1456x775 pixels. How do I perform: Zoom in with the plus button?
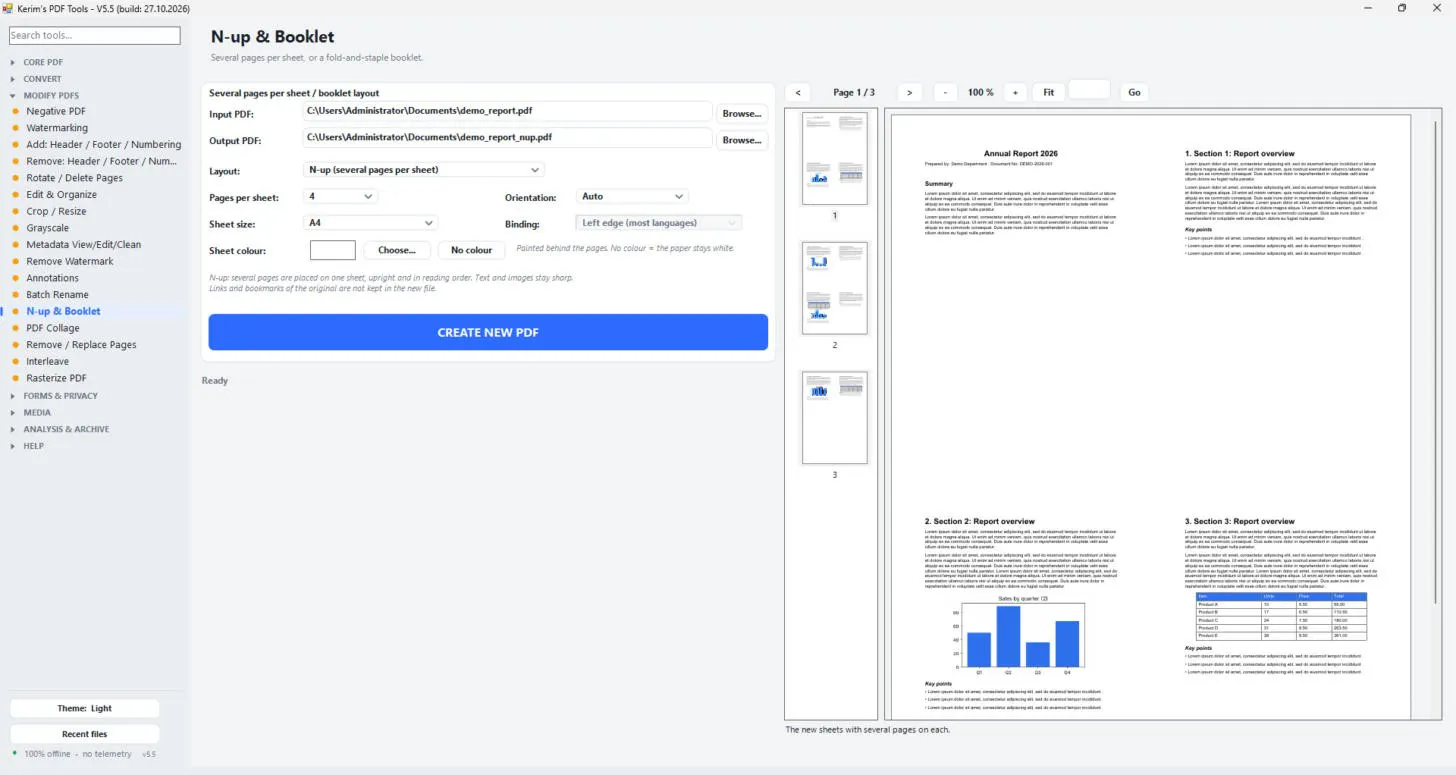tap(1015, 92)
